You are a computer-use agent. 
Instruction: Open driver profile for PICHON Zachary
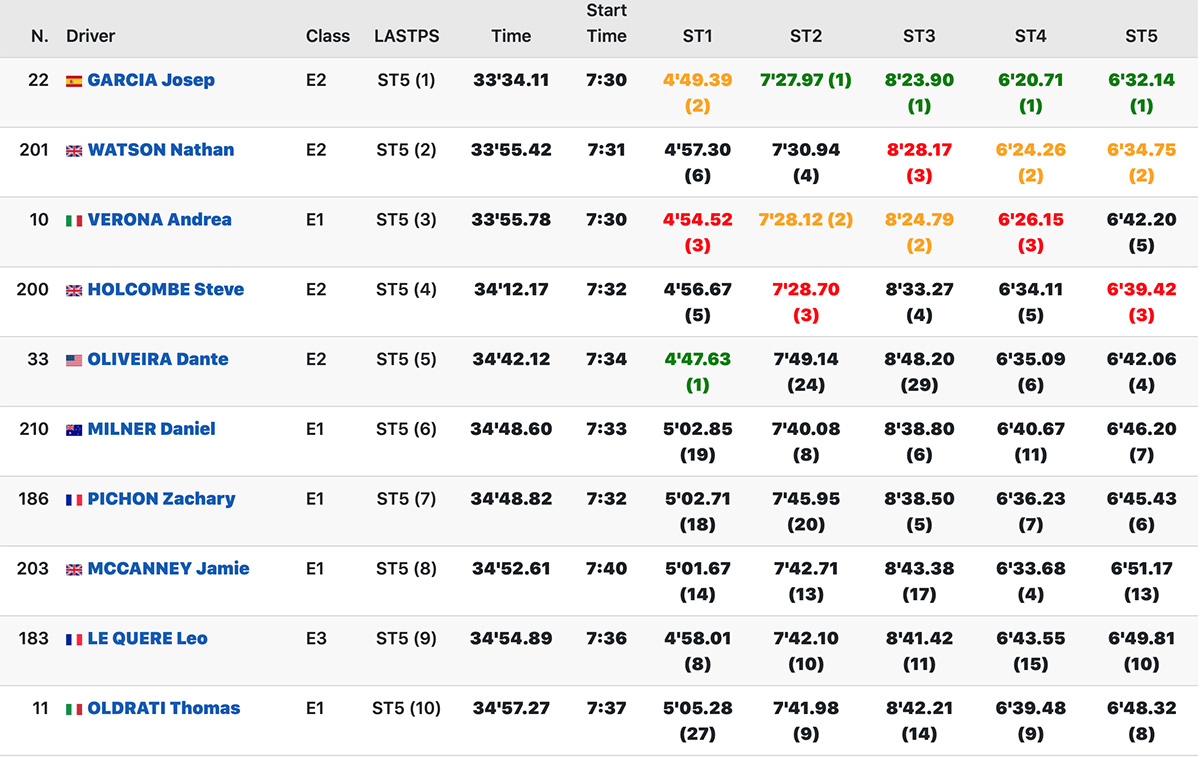click(x=162, y=499)
